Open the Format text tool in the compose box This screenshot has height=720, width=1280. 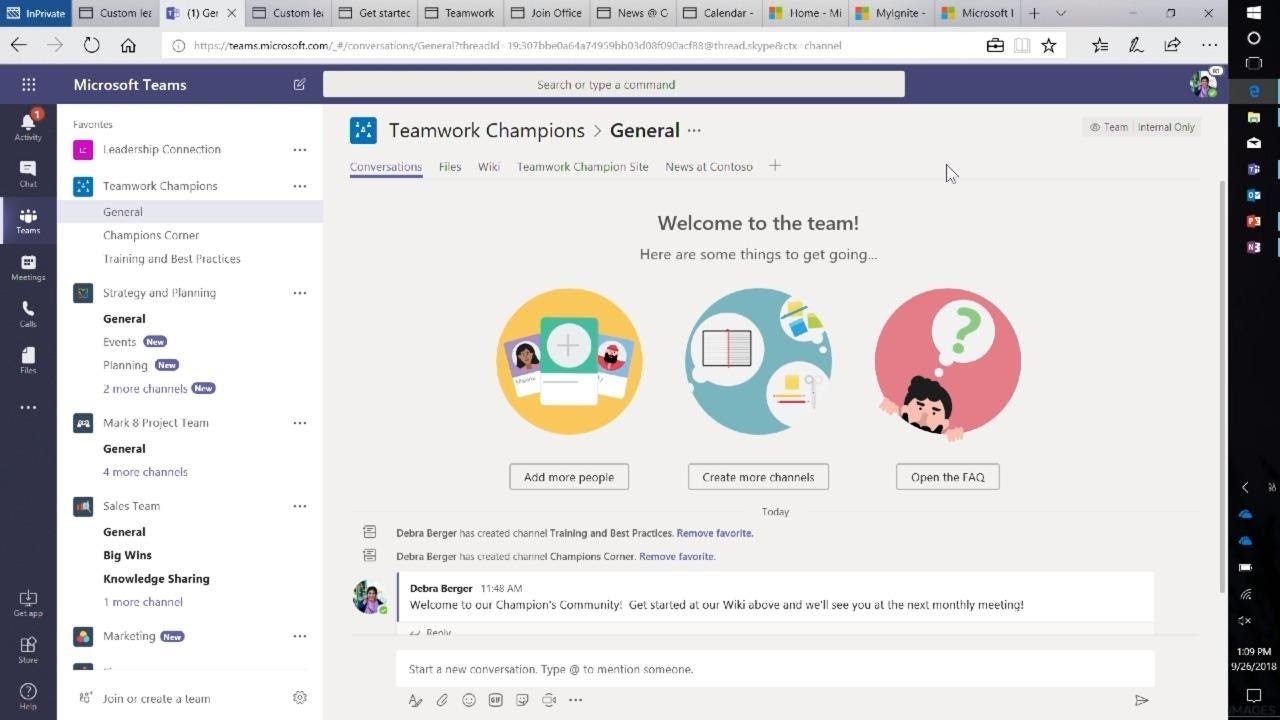click(x=415, y=700)
